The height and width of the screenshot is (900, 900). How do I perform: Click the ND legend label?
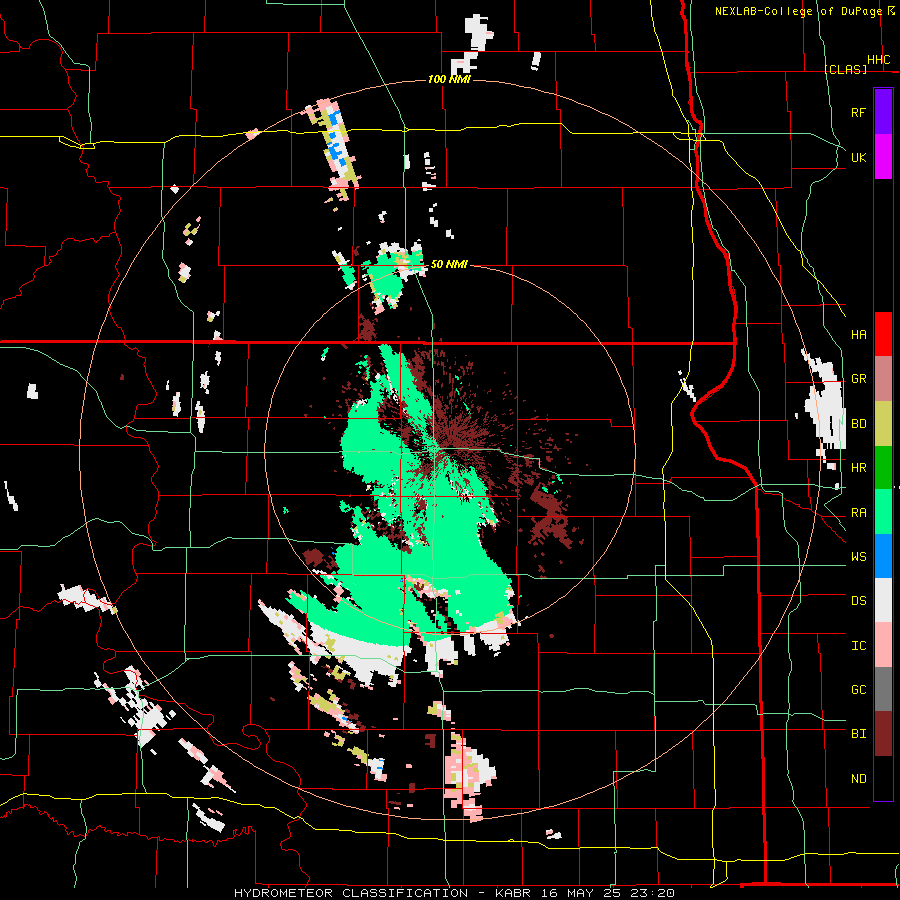(858, 779)
